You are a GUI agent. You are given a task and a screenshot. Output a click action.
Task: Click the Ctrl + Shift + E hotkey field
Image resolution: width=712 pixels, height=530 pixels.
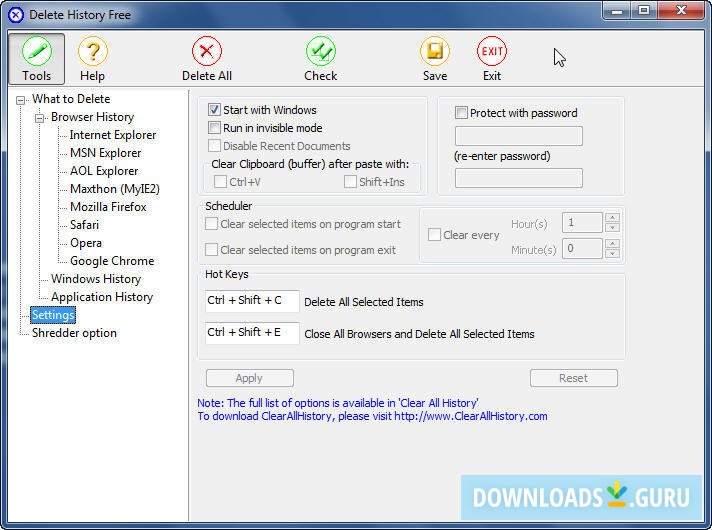[x=252, y=333]
